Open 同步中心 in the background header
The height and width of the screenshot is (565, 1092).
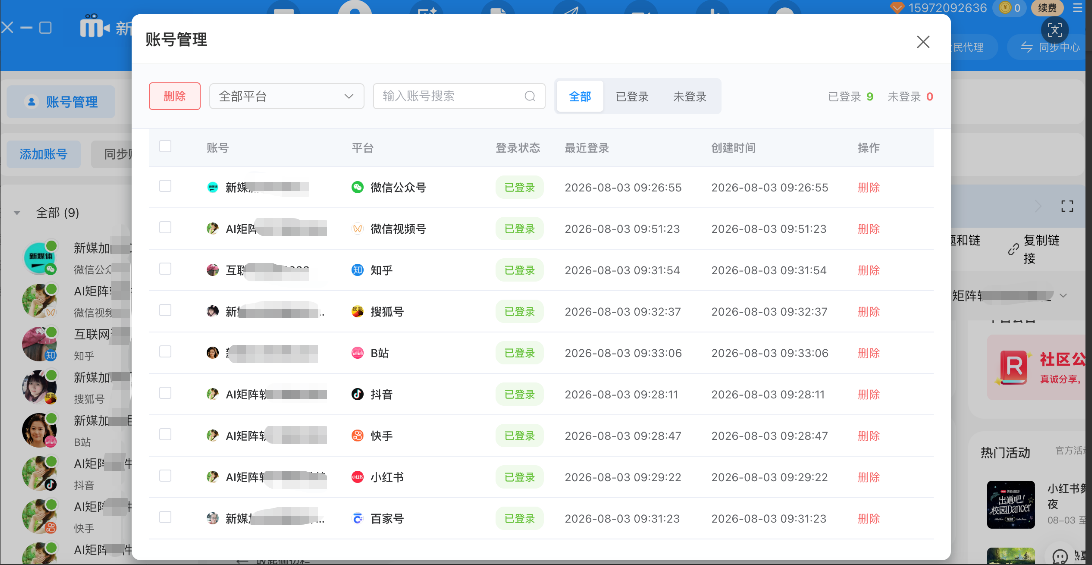pos(1050,47)
